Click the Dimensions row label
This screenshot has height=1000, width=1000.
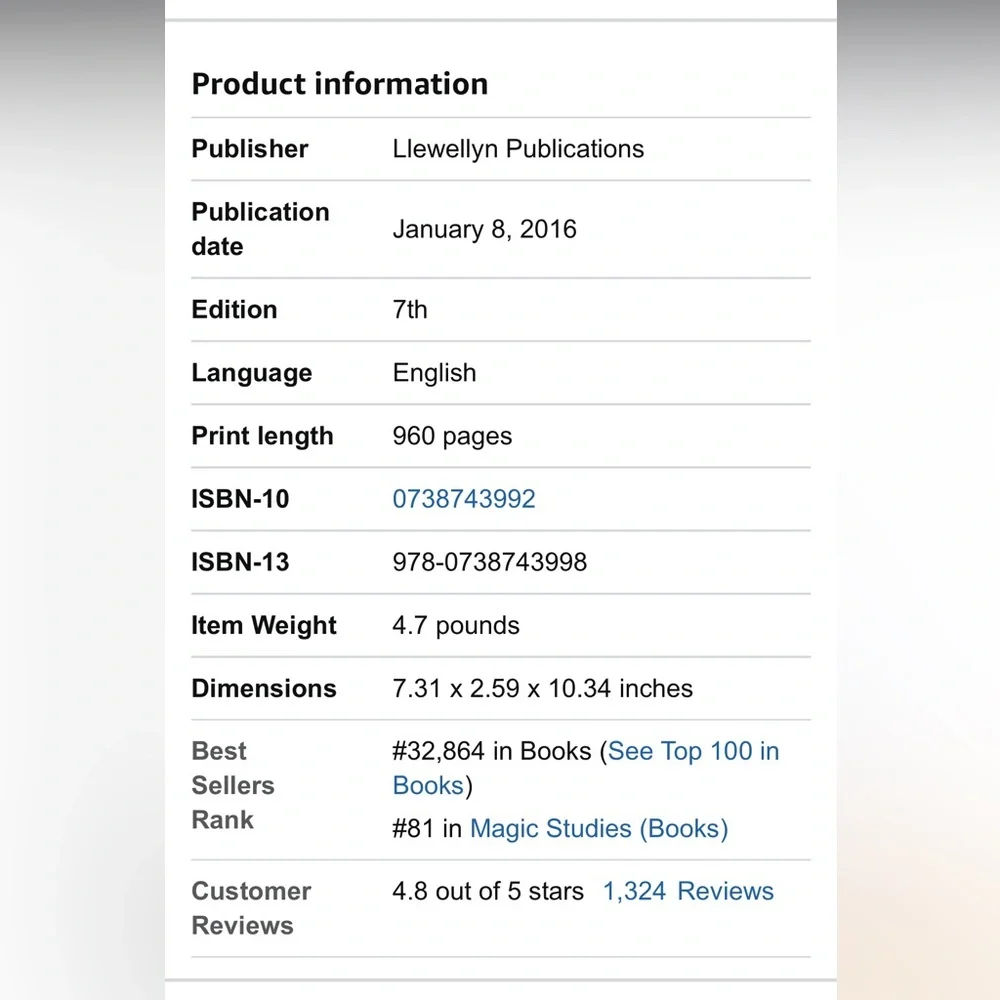pyautogui.click(x=264, y=689)
